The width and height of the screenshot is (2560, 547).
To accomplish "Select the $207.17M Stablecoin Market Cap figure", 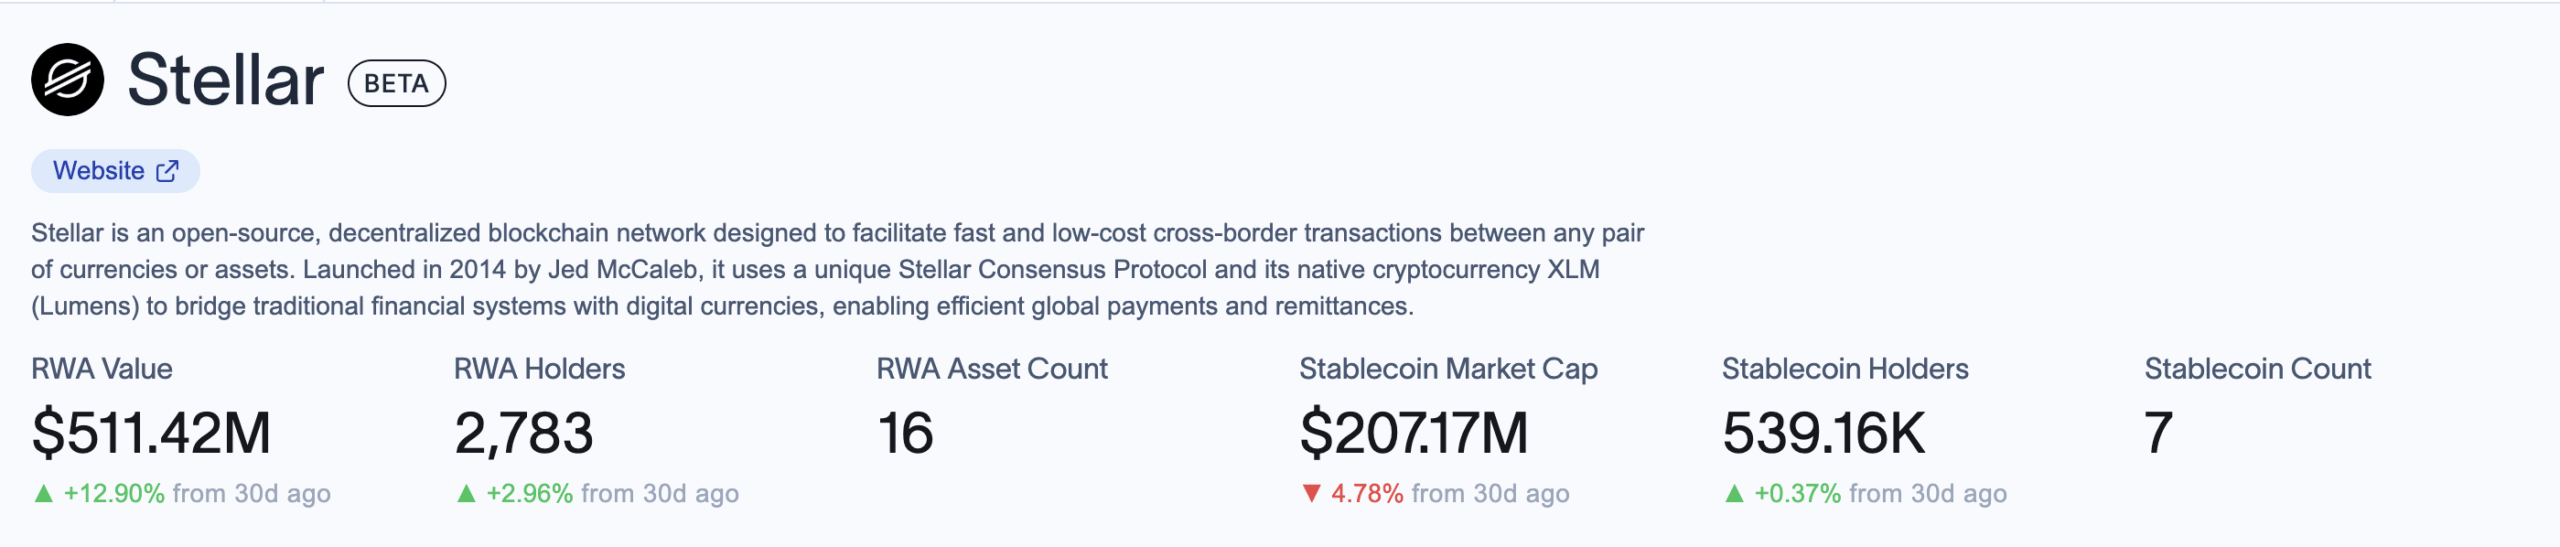I will click(x=1414, y=433).
